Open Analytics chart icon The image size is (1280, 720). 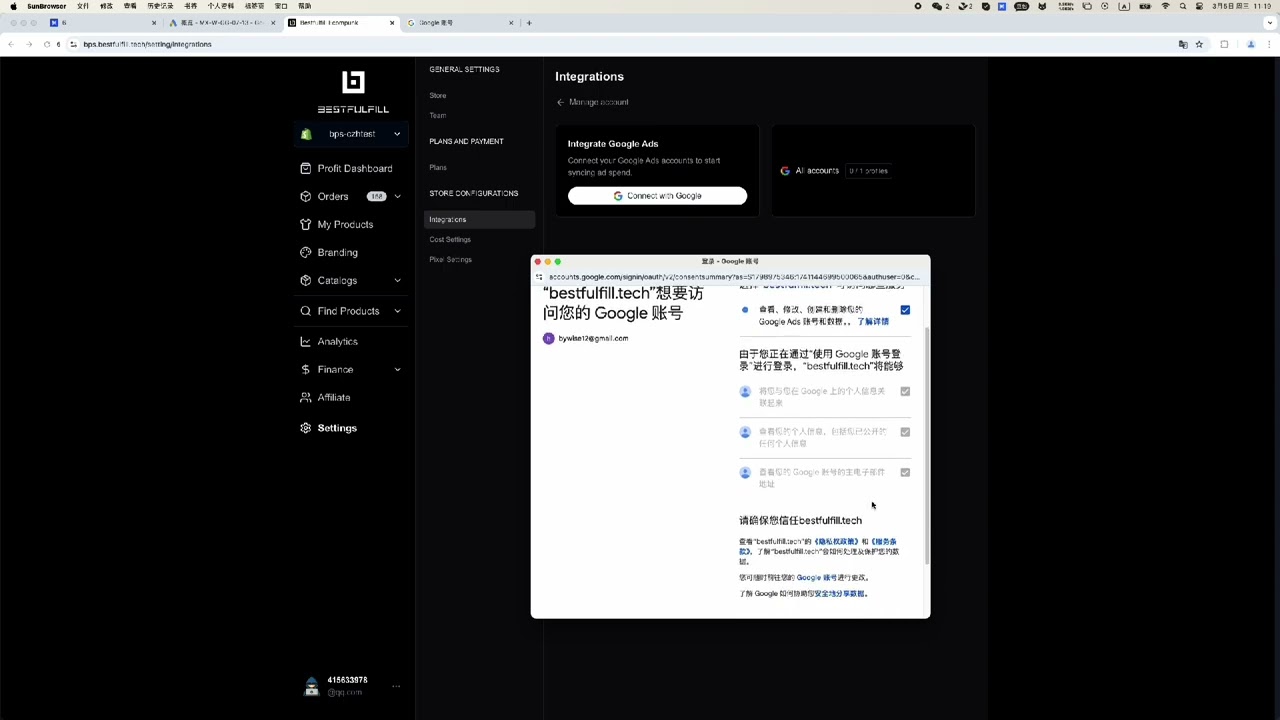click(x=306, y=341)
